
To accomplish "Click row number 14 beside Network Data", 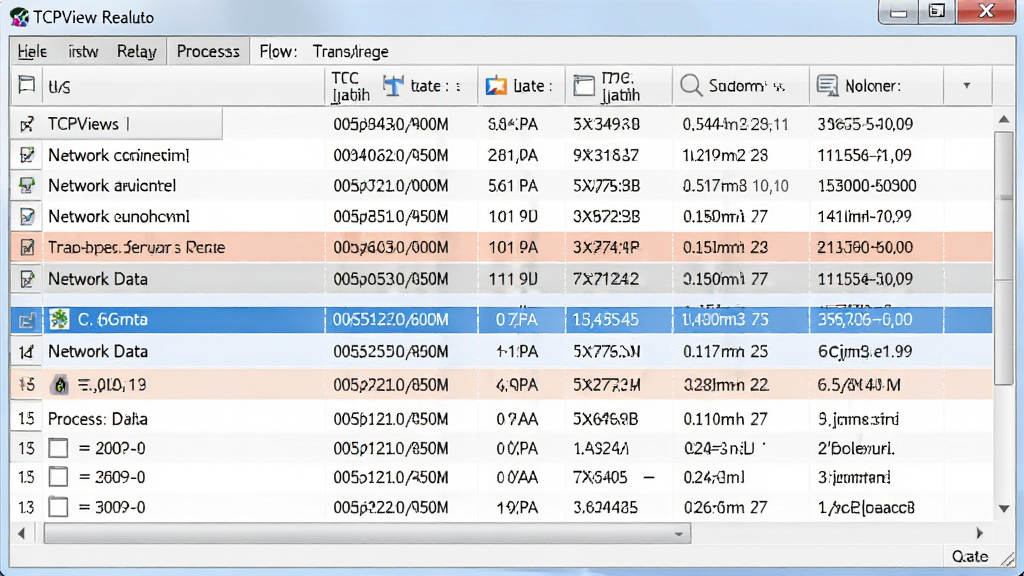I will coord(26,352).
